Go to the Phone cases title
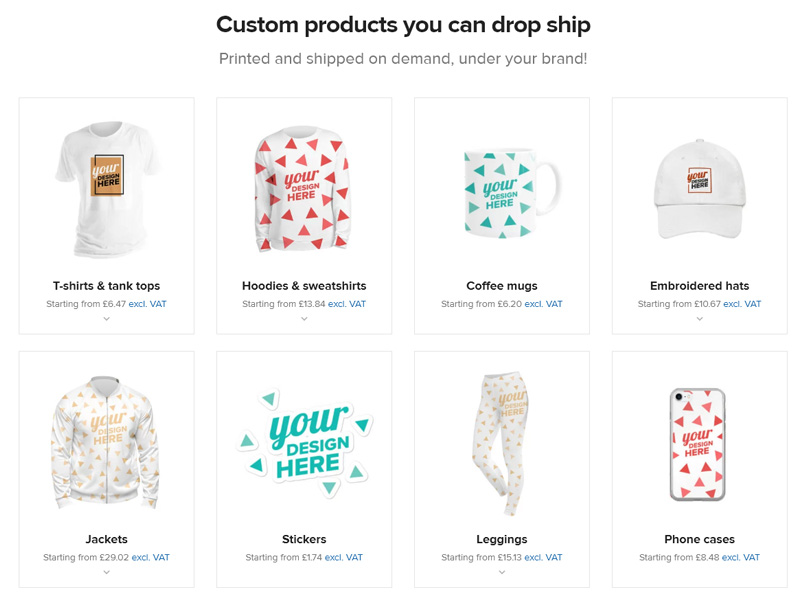This screenshot has height=599, width=808. [699, 539]
